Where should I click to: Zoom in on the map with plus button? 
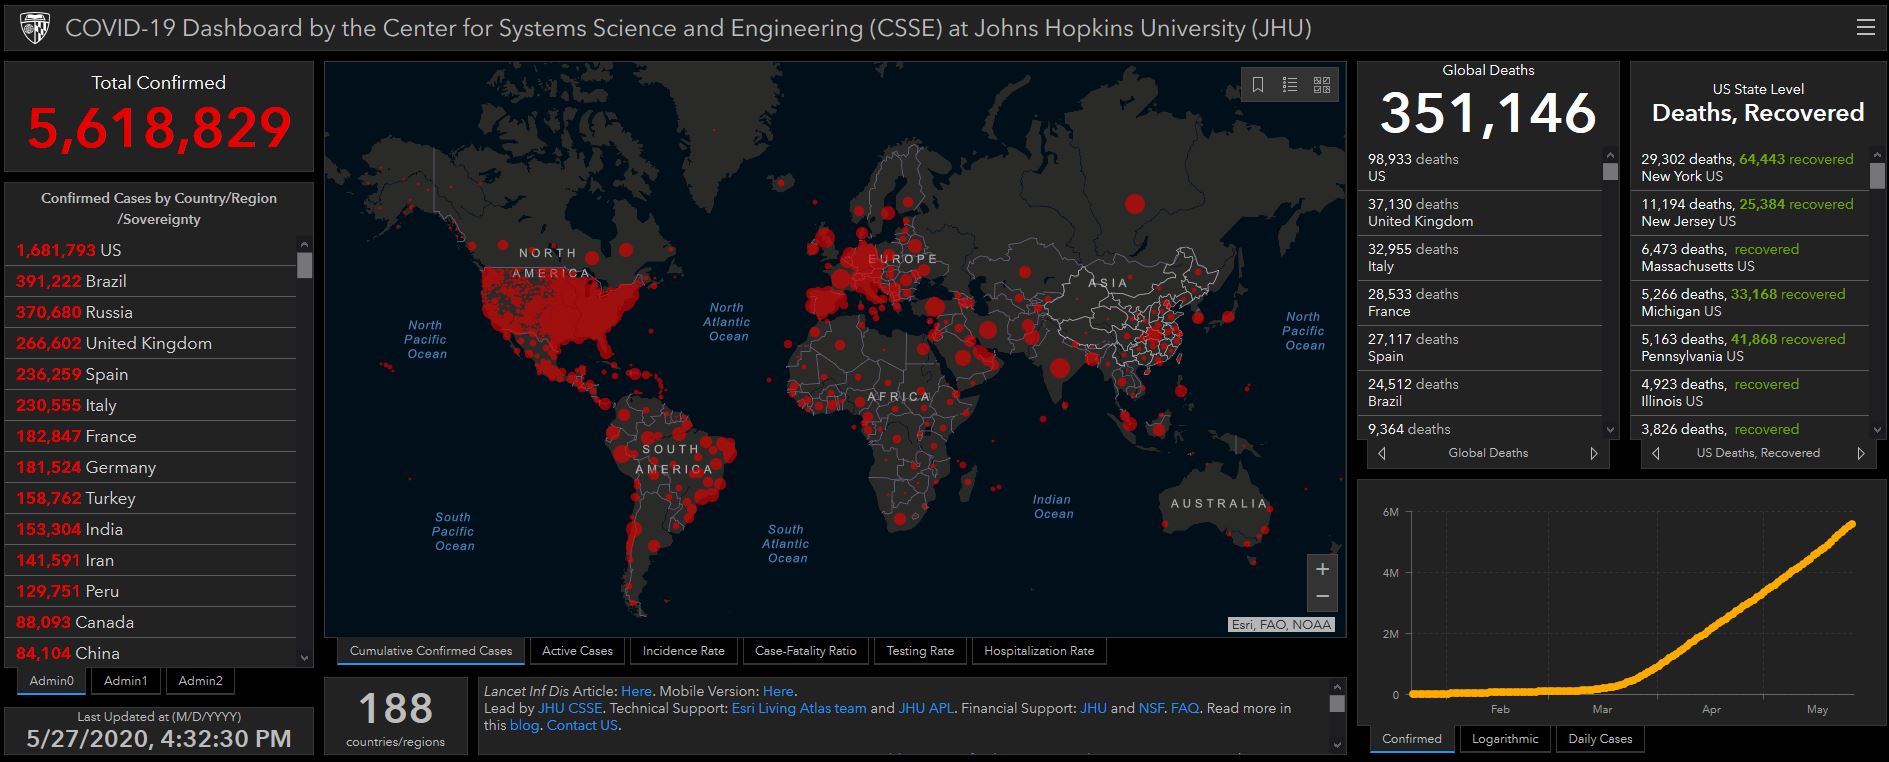pos(1322,569)
